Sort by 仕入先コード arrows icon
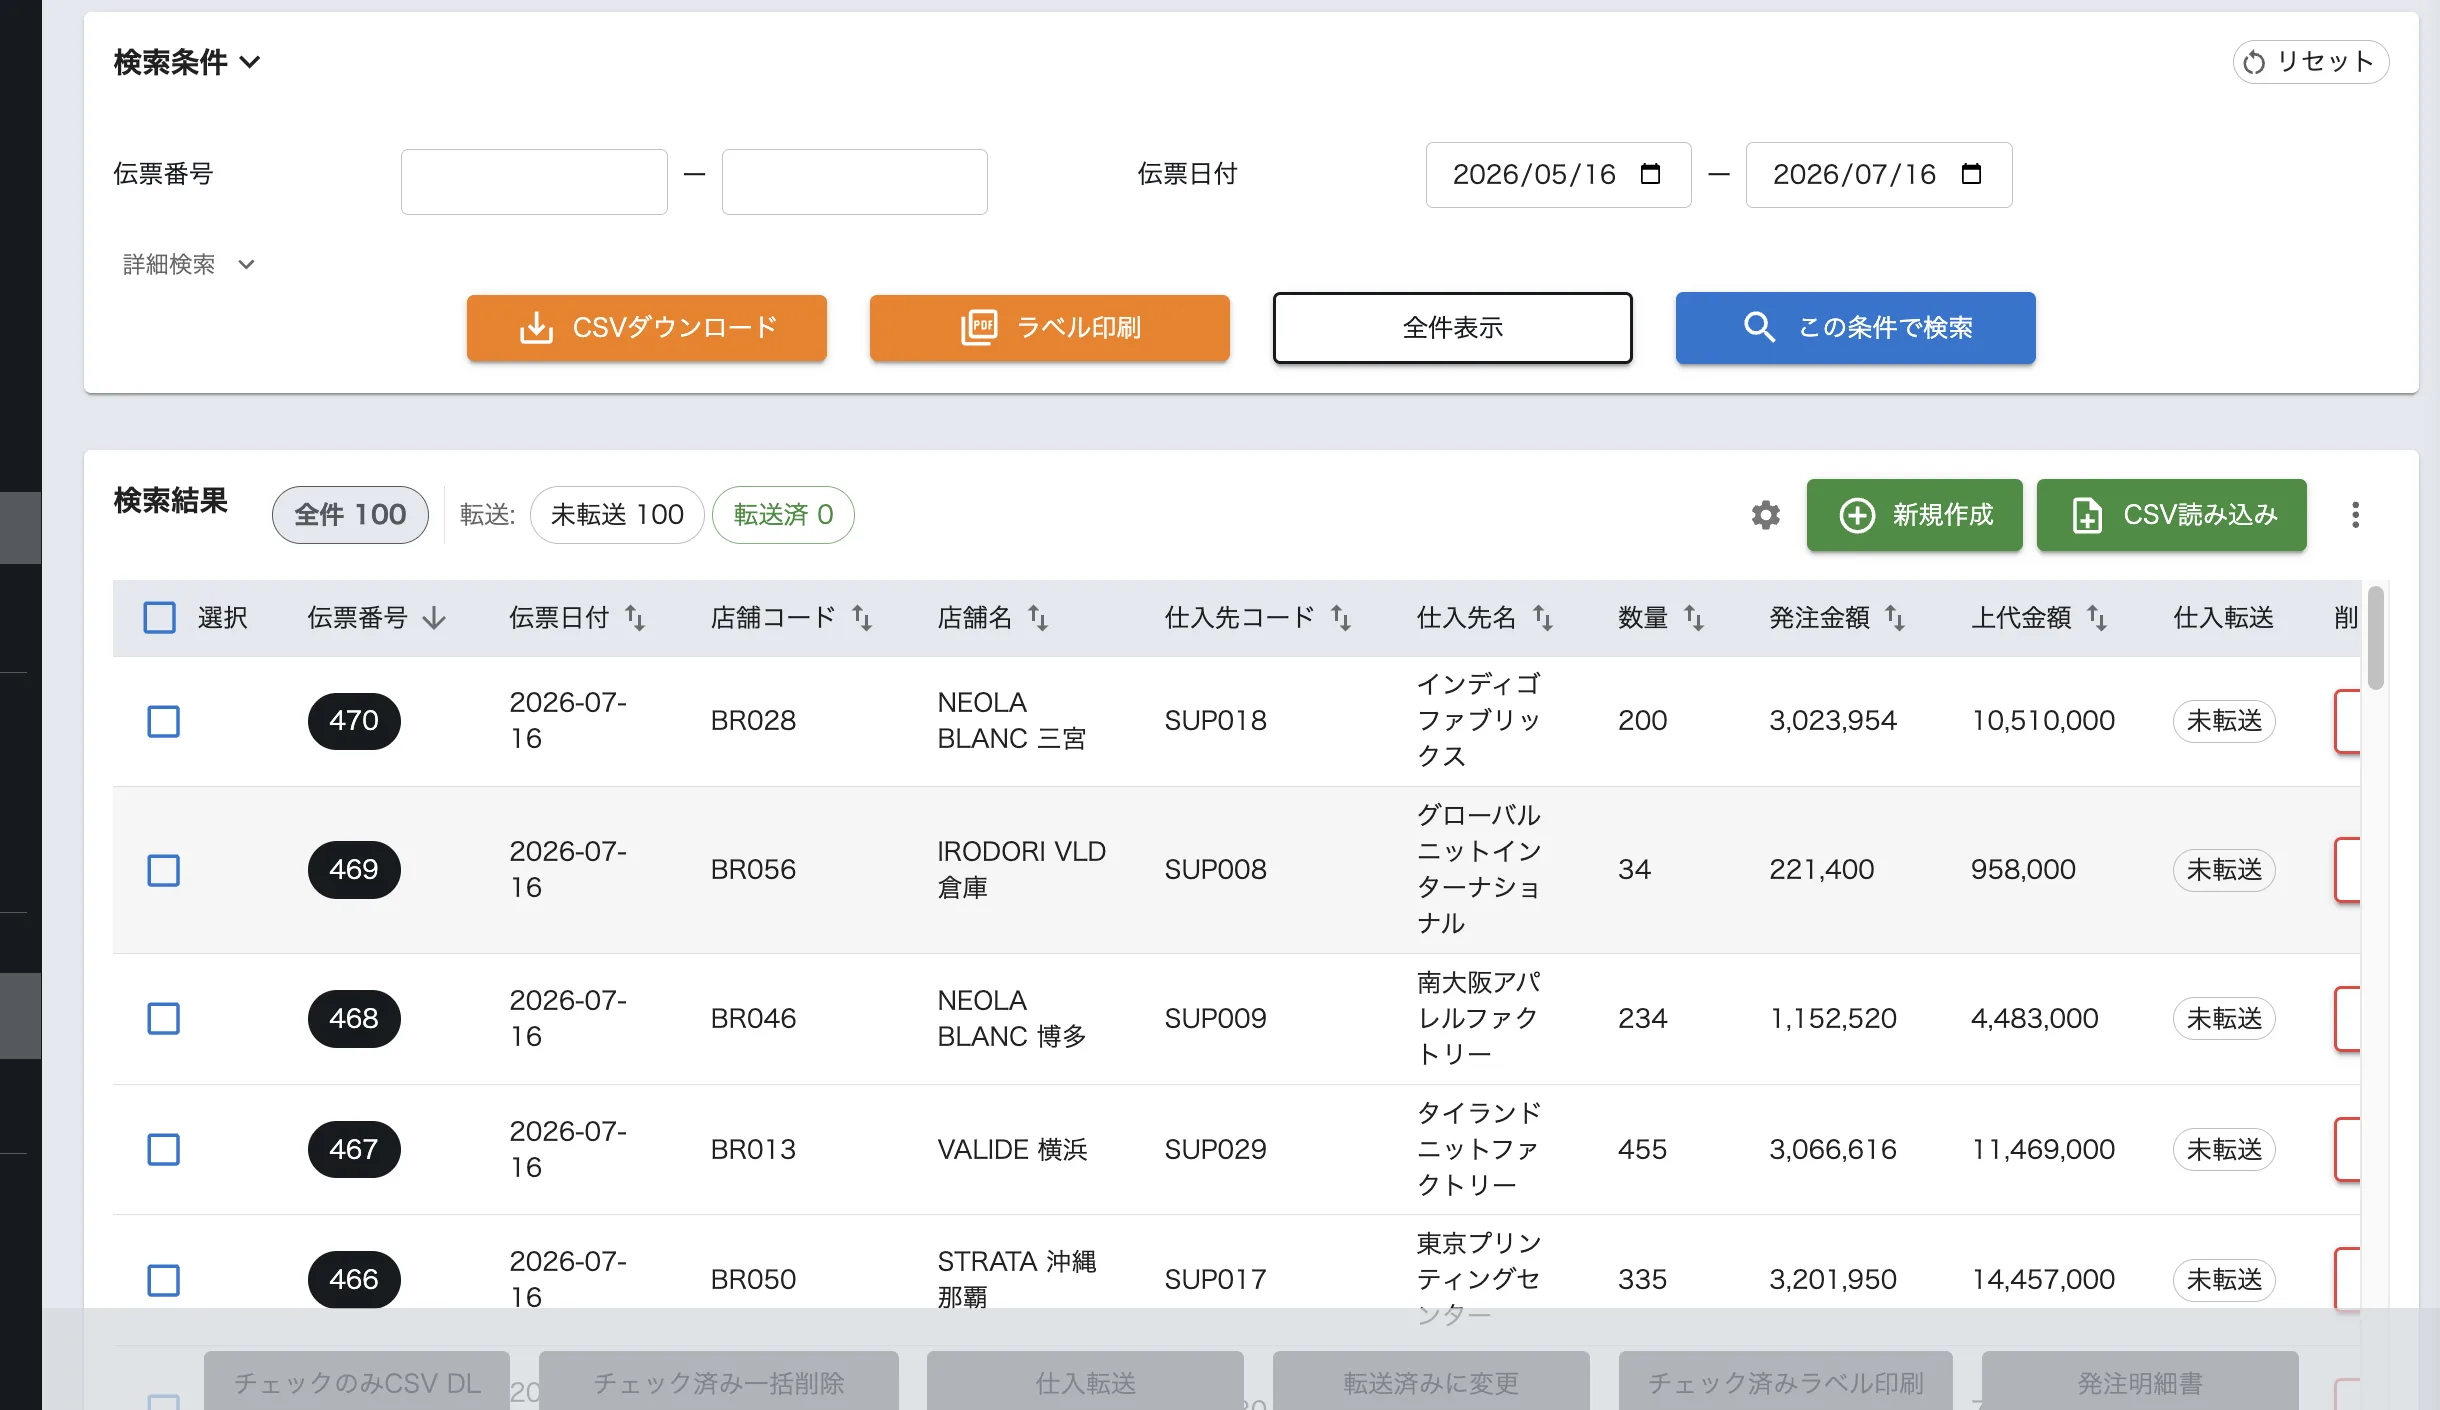The image size is (2440, 1410). [x=1341, y=618]
